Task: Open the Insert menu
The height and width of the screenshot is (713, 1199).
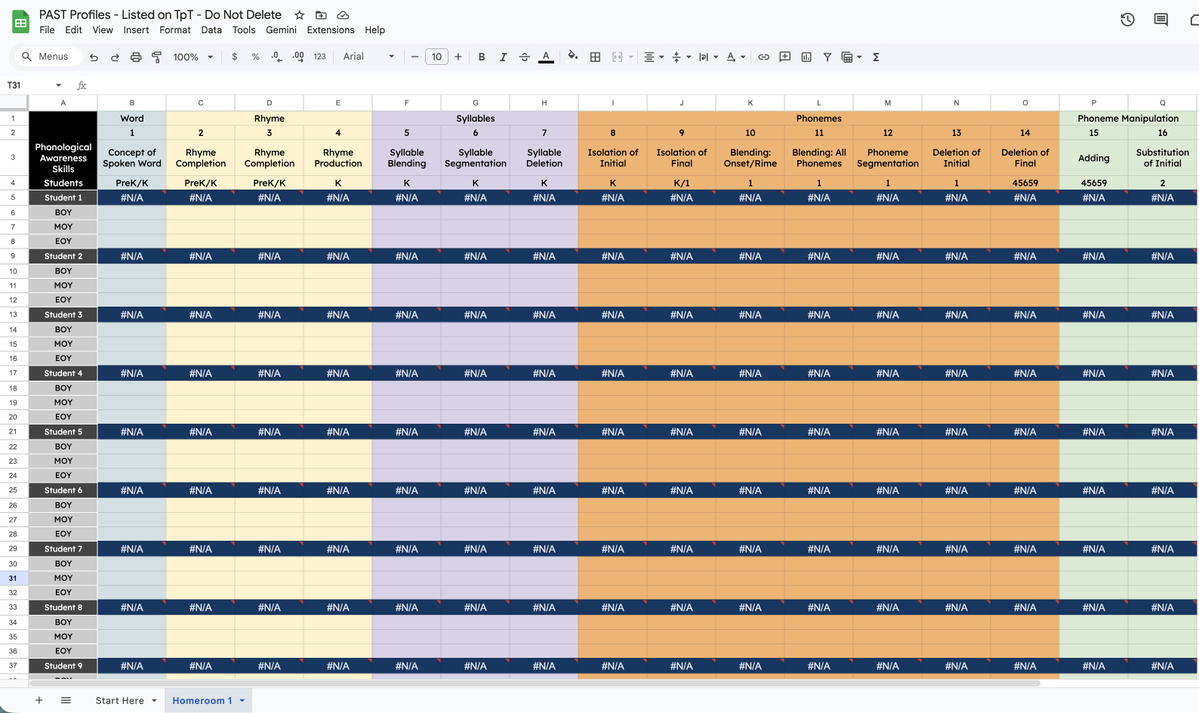Action: [136, 30]
